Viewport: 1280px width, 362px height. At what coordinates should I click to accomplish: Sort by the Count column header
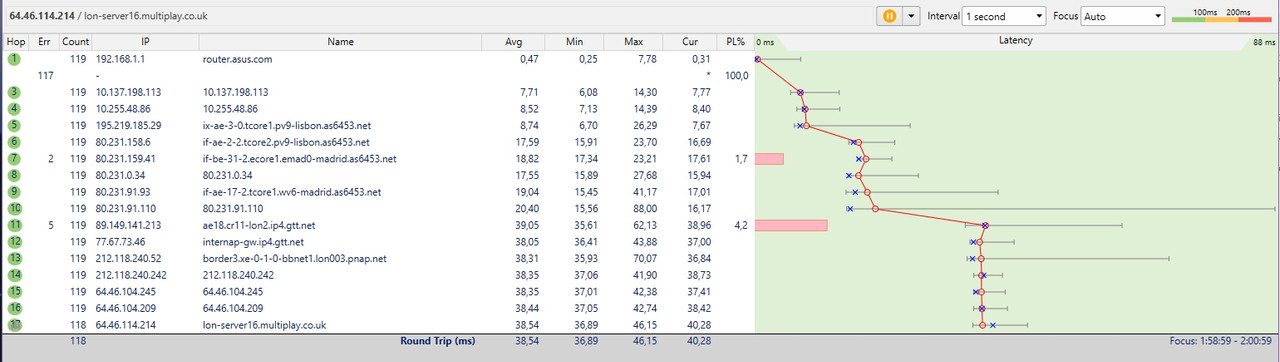75,42
